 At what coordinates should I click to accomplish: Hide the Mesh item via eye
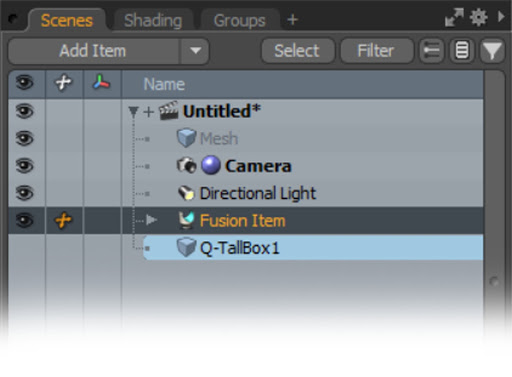(x=25, y=138)
